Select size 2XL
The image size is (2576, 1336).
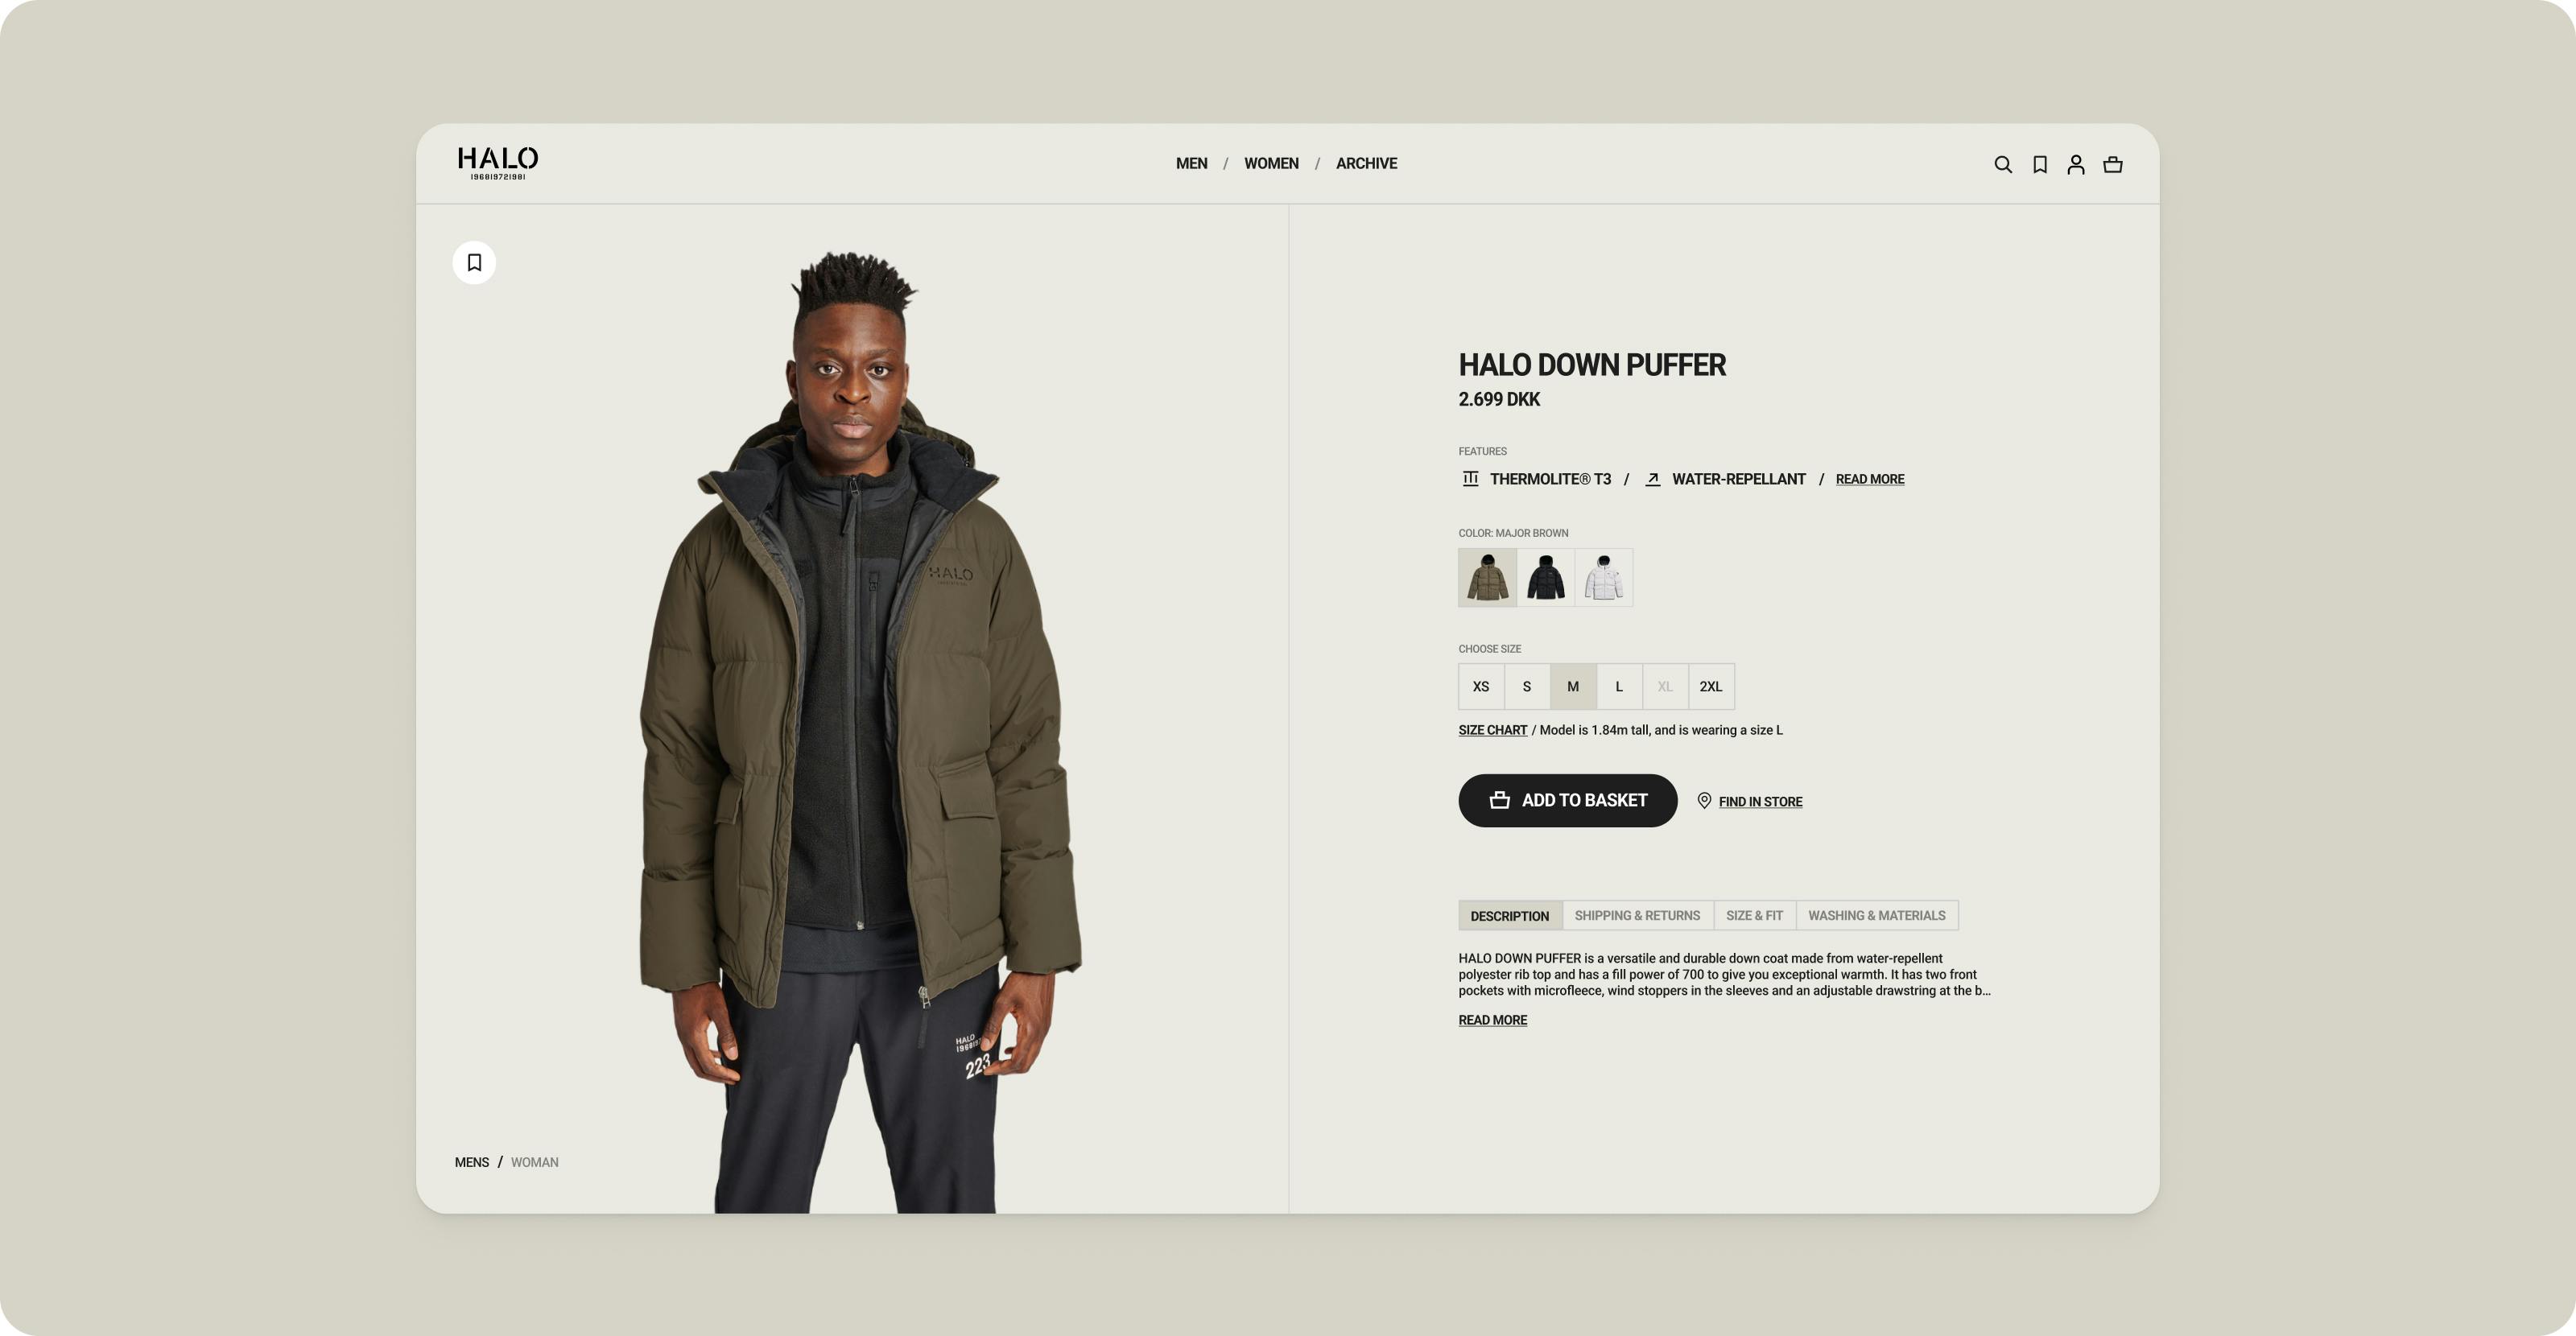click(x=1711, y=687)
